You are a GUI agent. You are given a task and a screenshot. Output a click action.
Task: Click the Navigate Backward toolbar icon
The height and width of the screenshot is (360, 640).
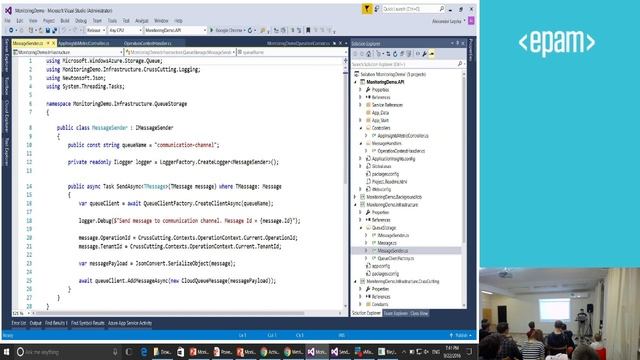[x=11, y=30]
